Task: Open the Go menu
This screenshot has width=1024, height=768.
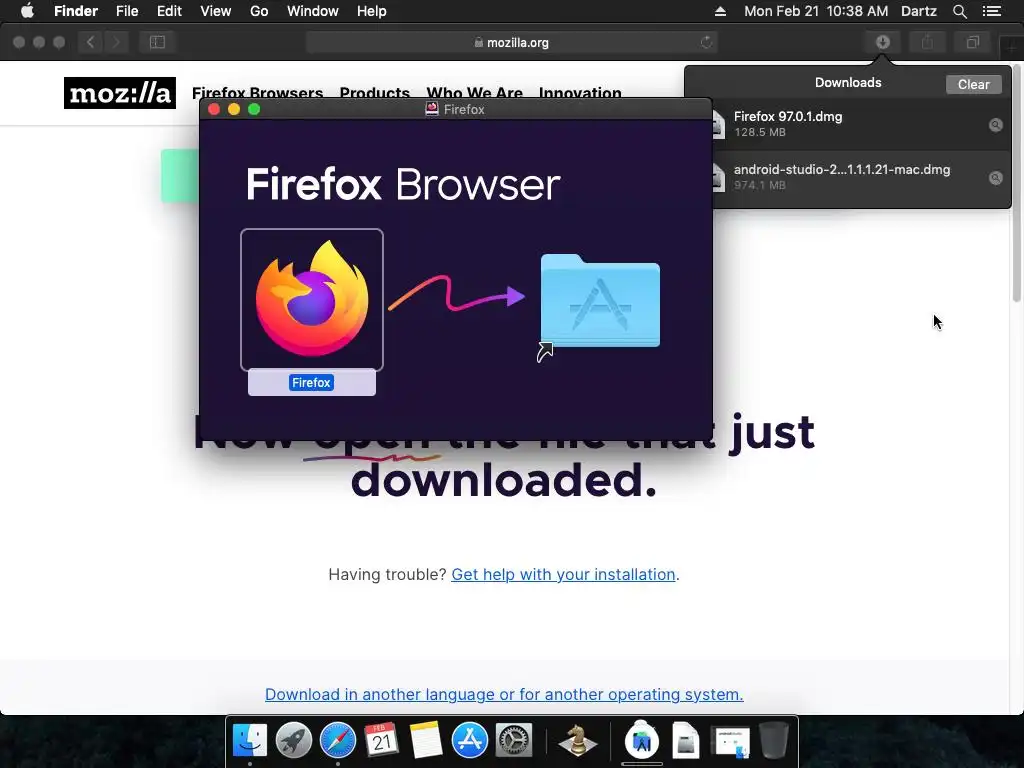Action: point(259,11)
